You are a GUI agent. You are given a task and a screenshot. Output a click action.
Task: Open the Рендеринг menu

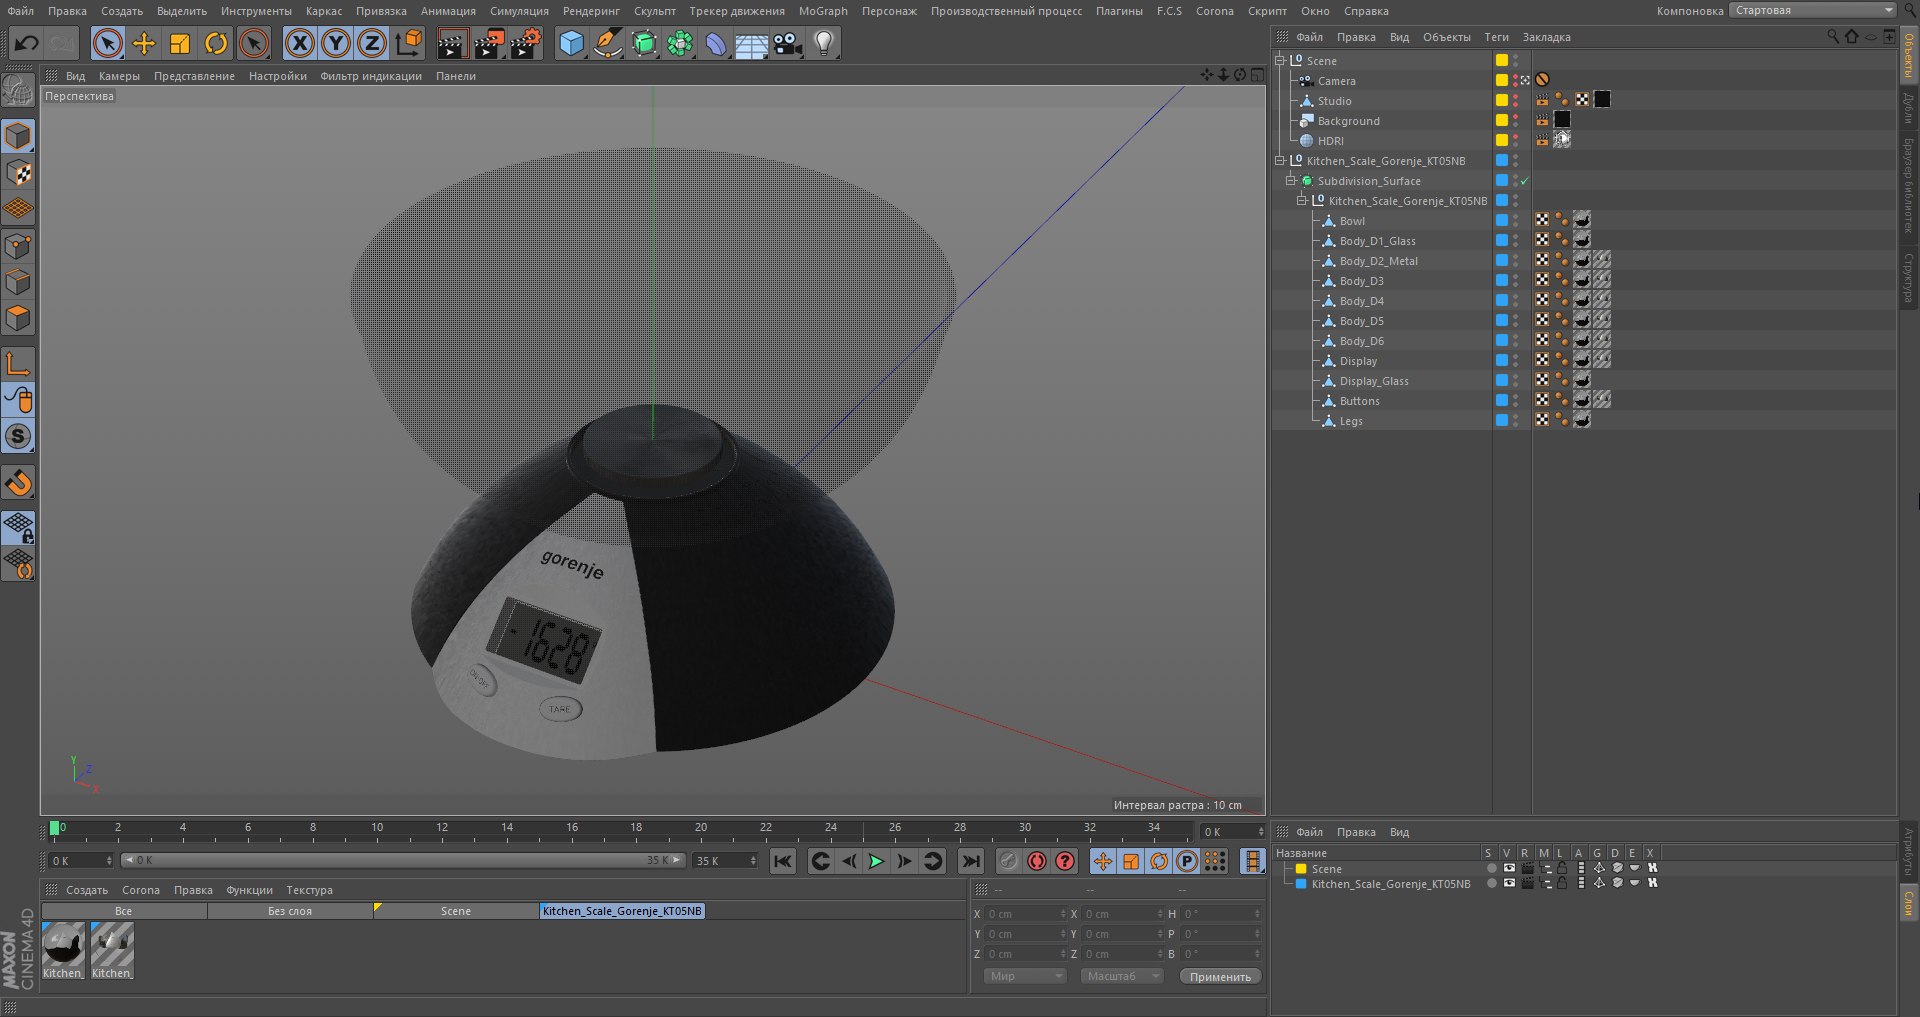[x=591, y=11]
